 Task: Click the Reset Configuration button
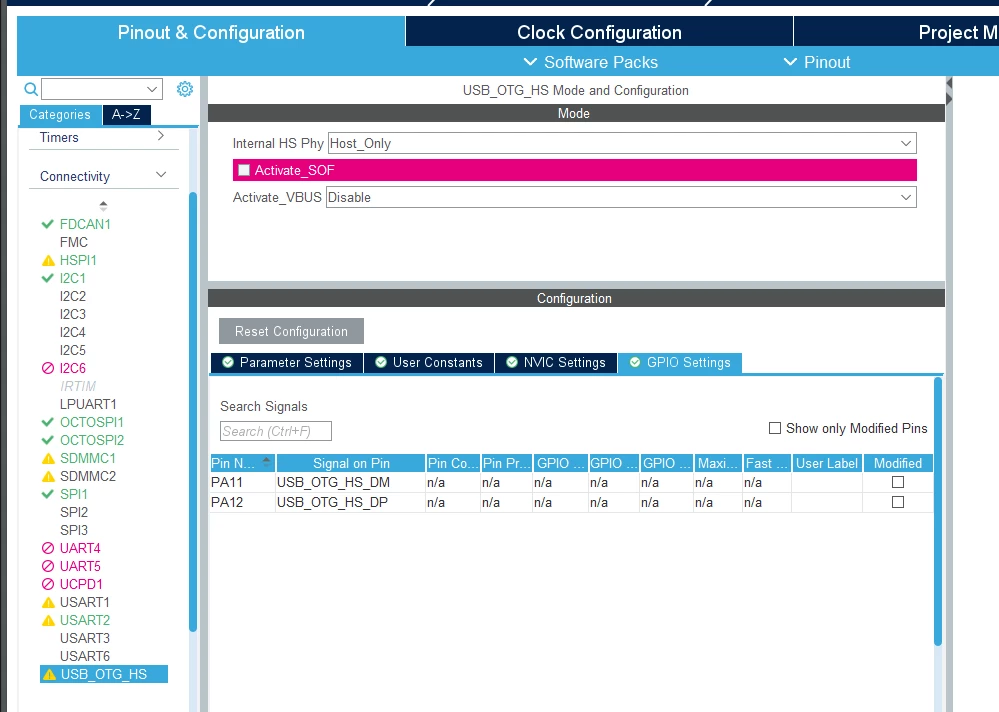coord(291,331)
